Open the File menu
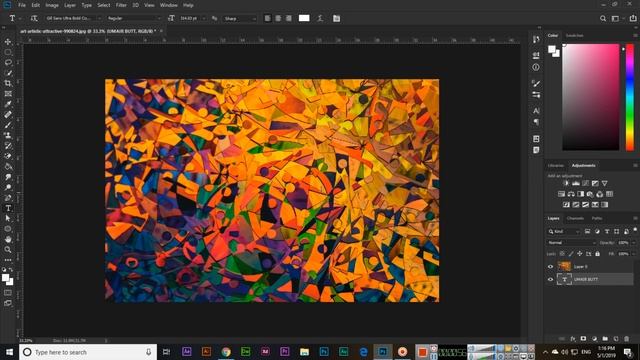Image resolution: width=640 pixels, height=360 pixels. [22, 5]
